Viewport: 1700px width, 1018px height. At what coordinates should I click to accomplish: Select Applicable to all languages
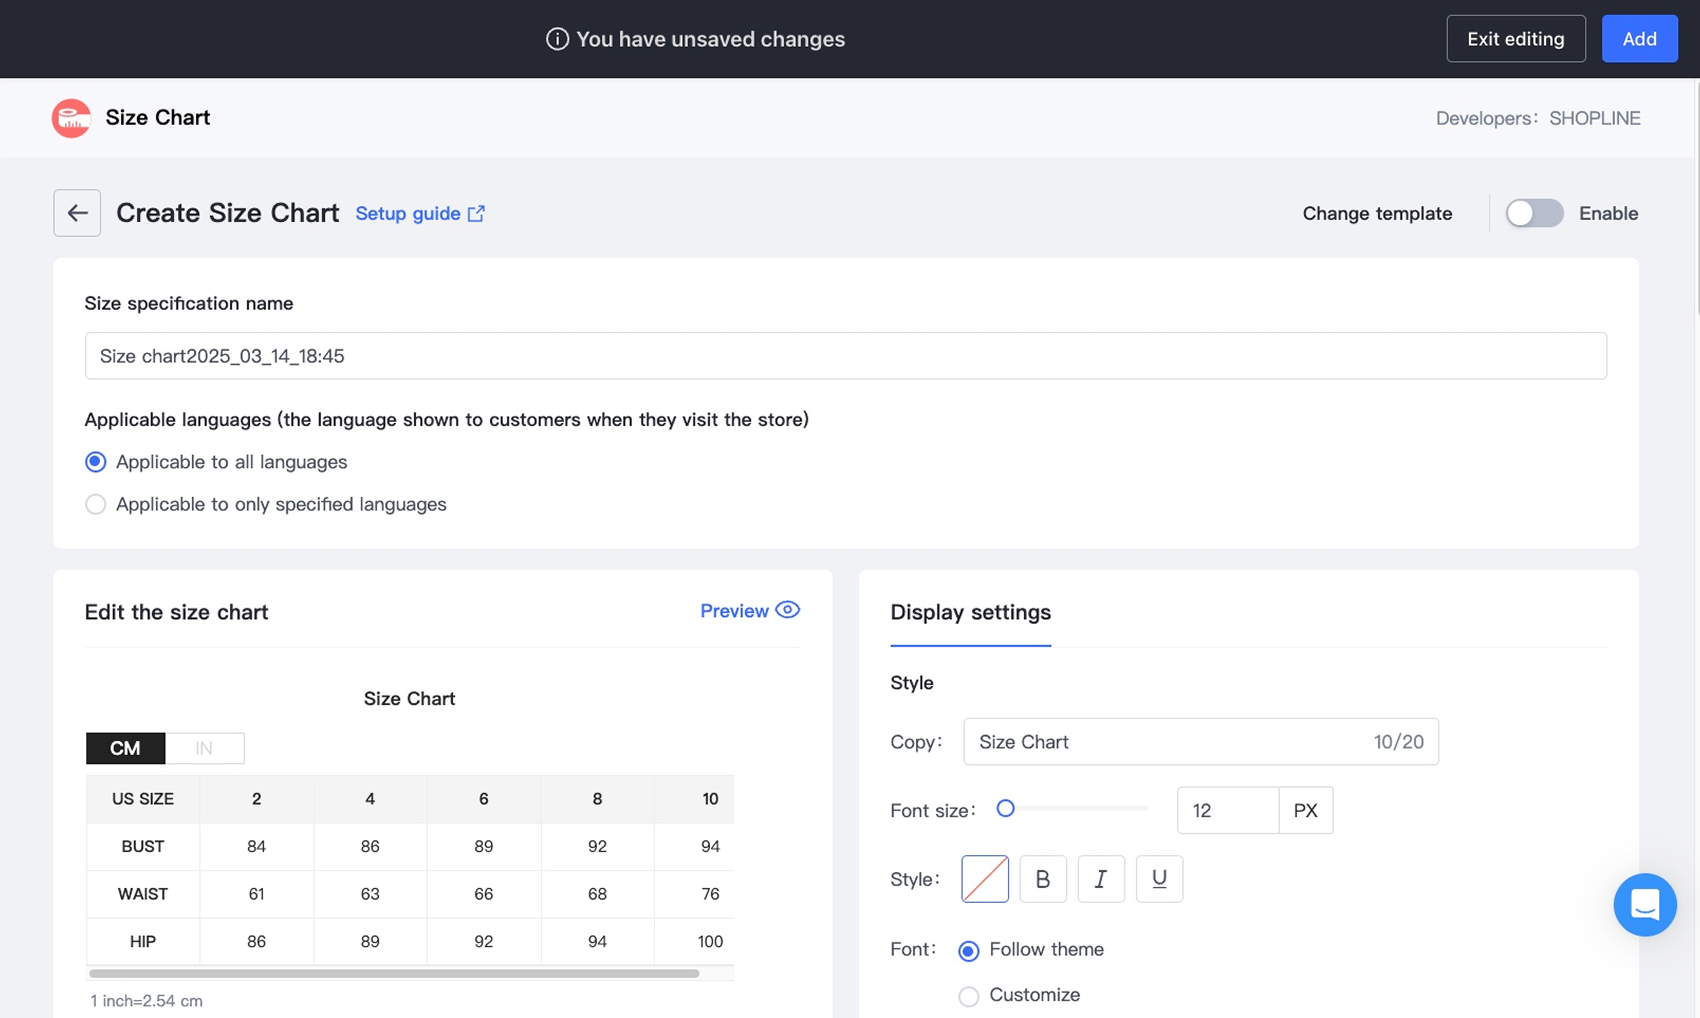point(96,462)
